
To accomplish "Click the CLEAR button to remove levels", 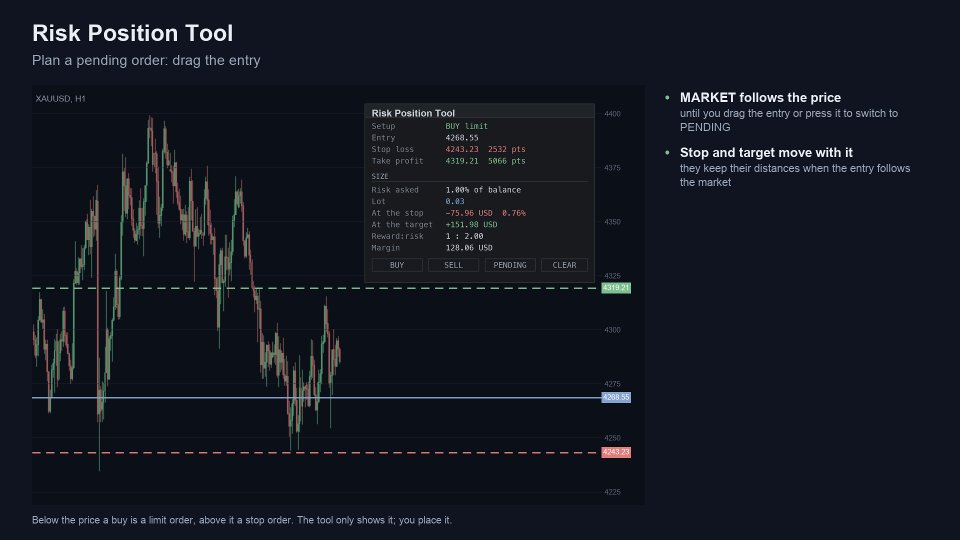I will coord(564,265).
